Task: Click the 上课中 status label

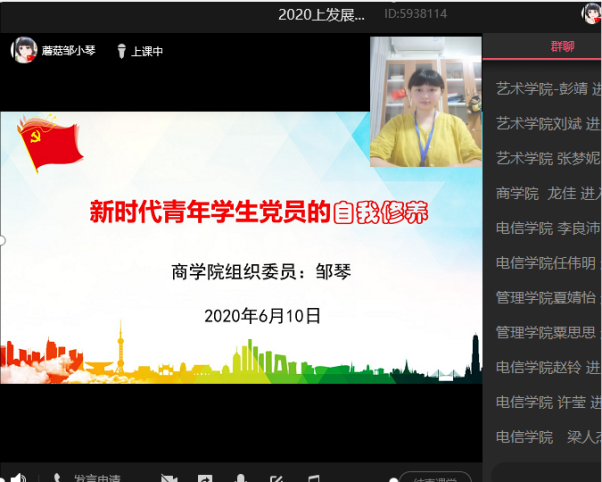Action: [x=147, y=51]
